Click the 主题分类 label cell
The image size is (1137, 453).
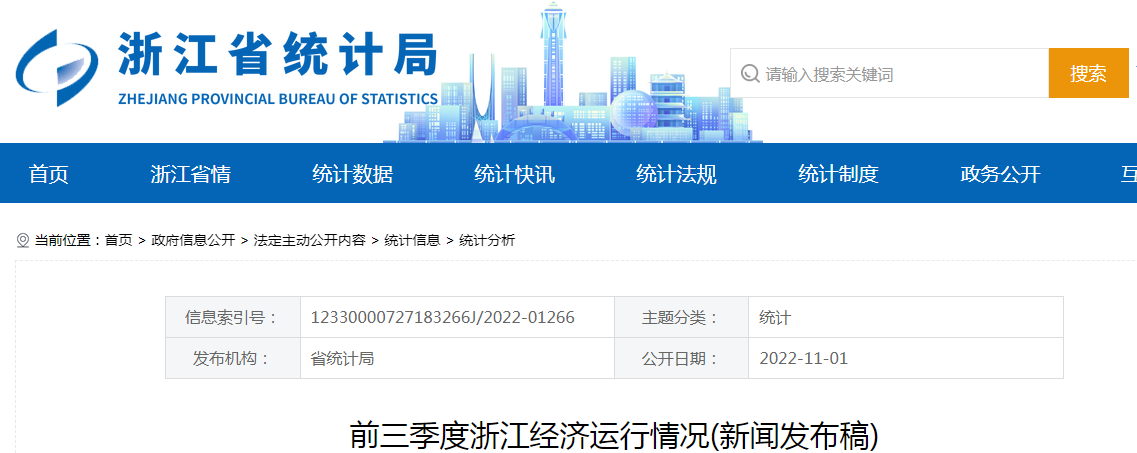tap(682, 317)
